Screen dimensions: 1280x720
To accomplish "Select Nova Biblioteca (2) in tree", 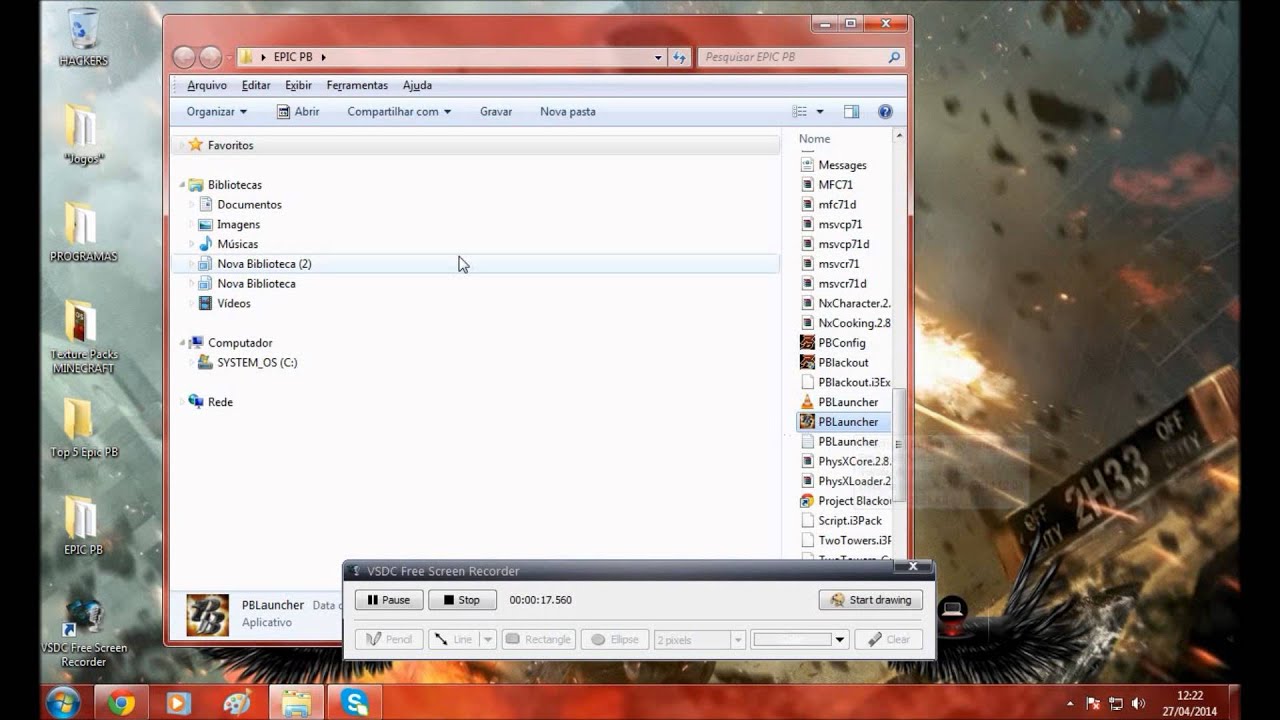I will (x=264, y=264).
